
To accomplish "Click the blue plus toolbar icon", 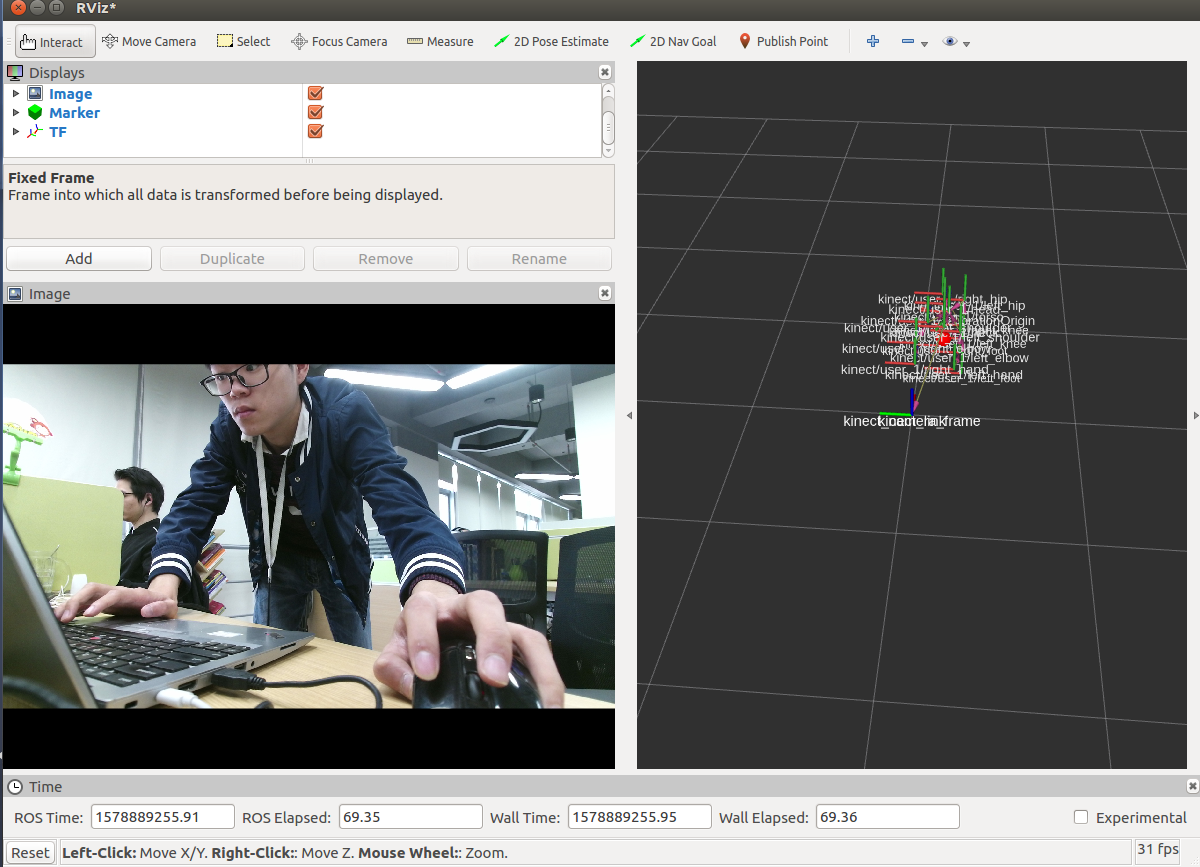I will point(872,41).
